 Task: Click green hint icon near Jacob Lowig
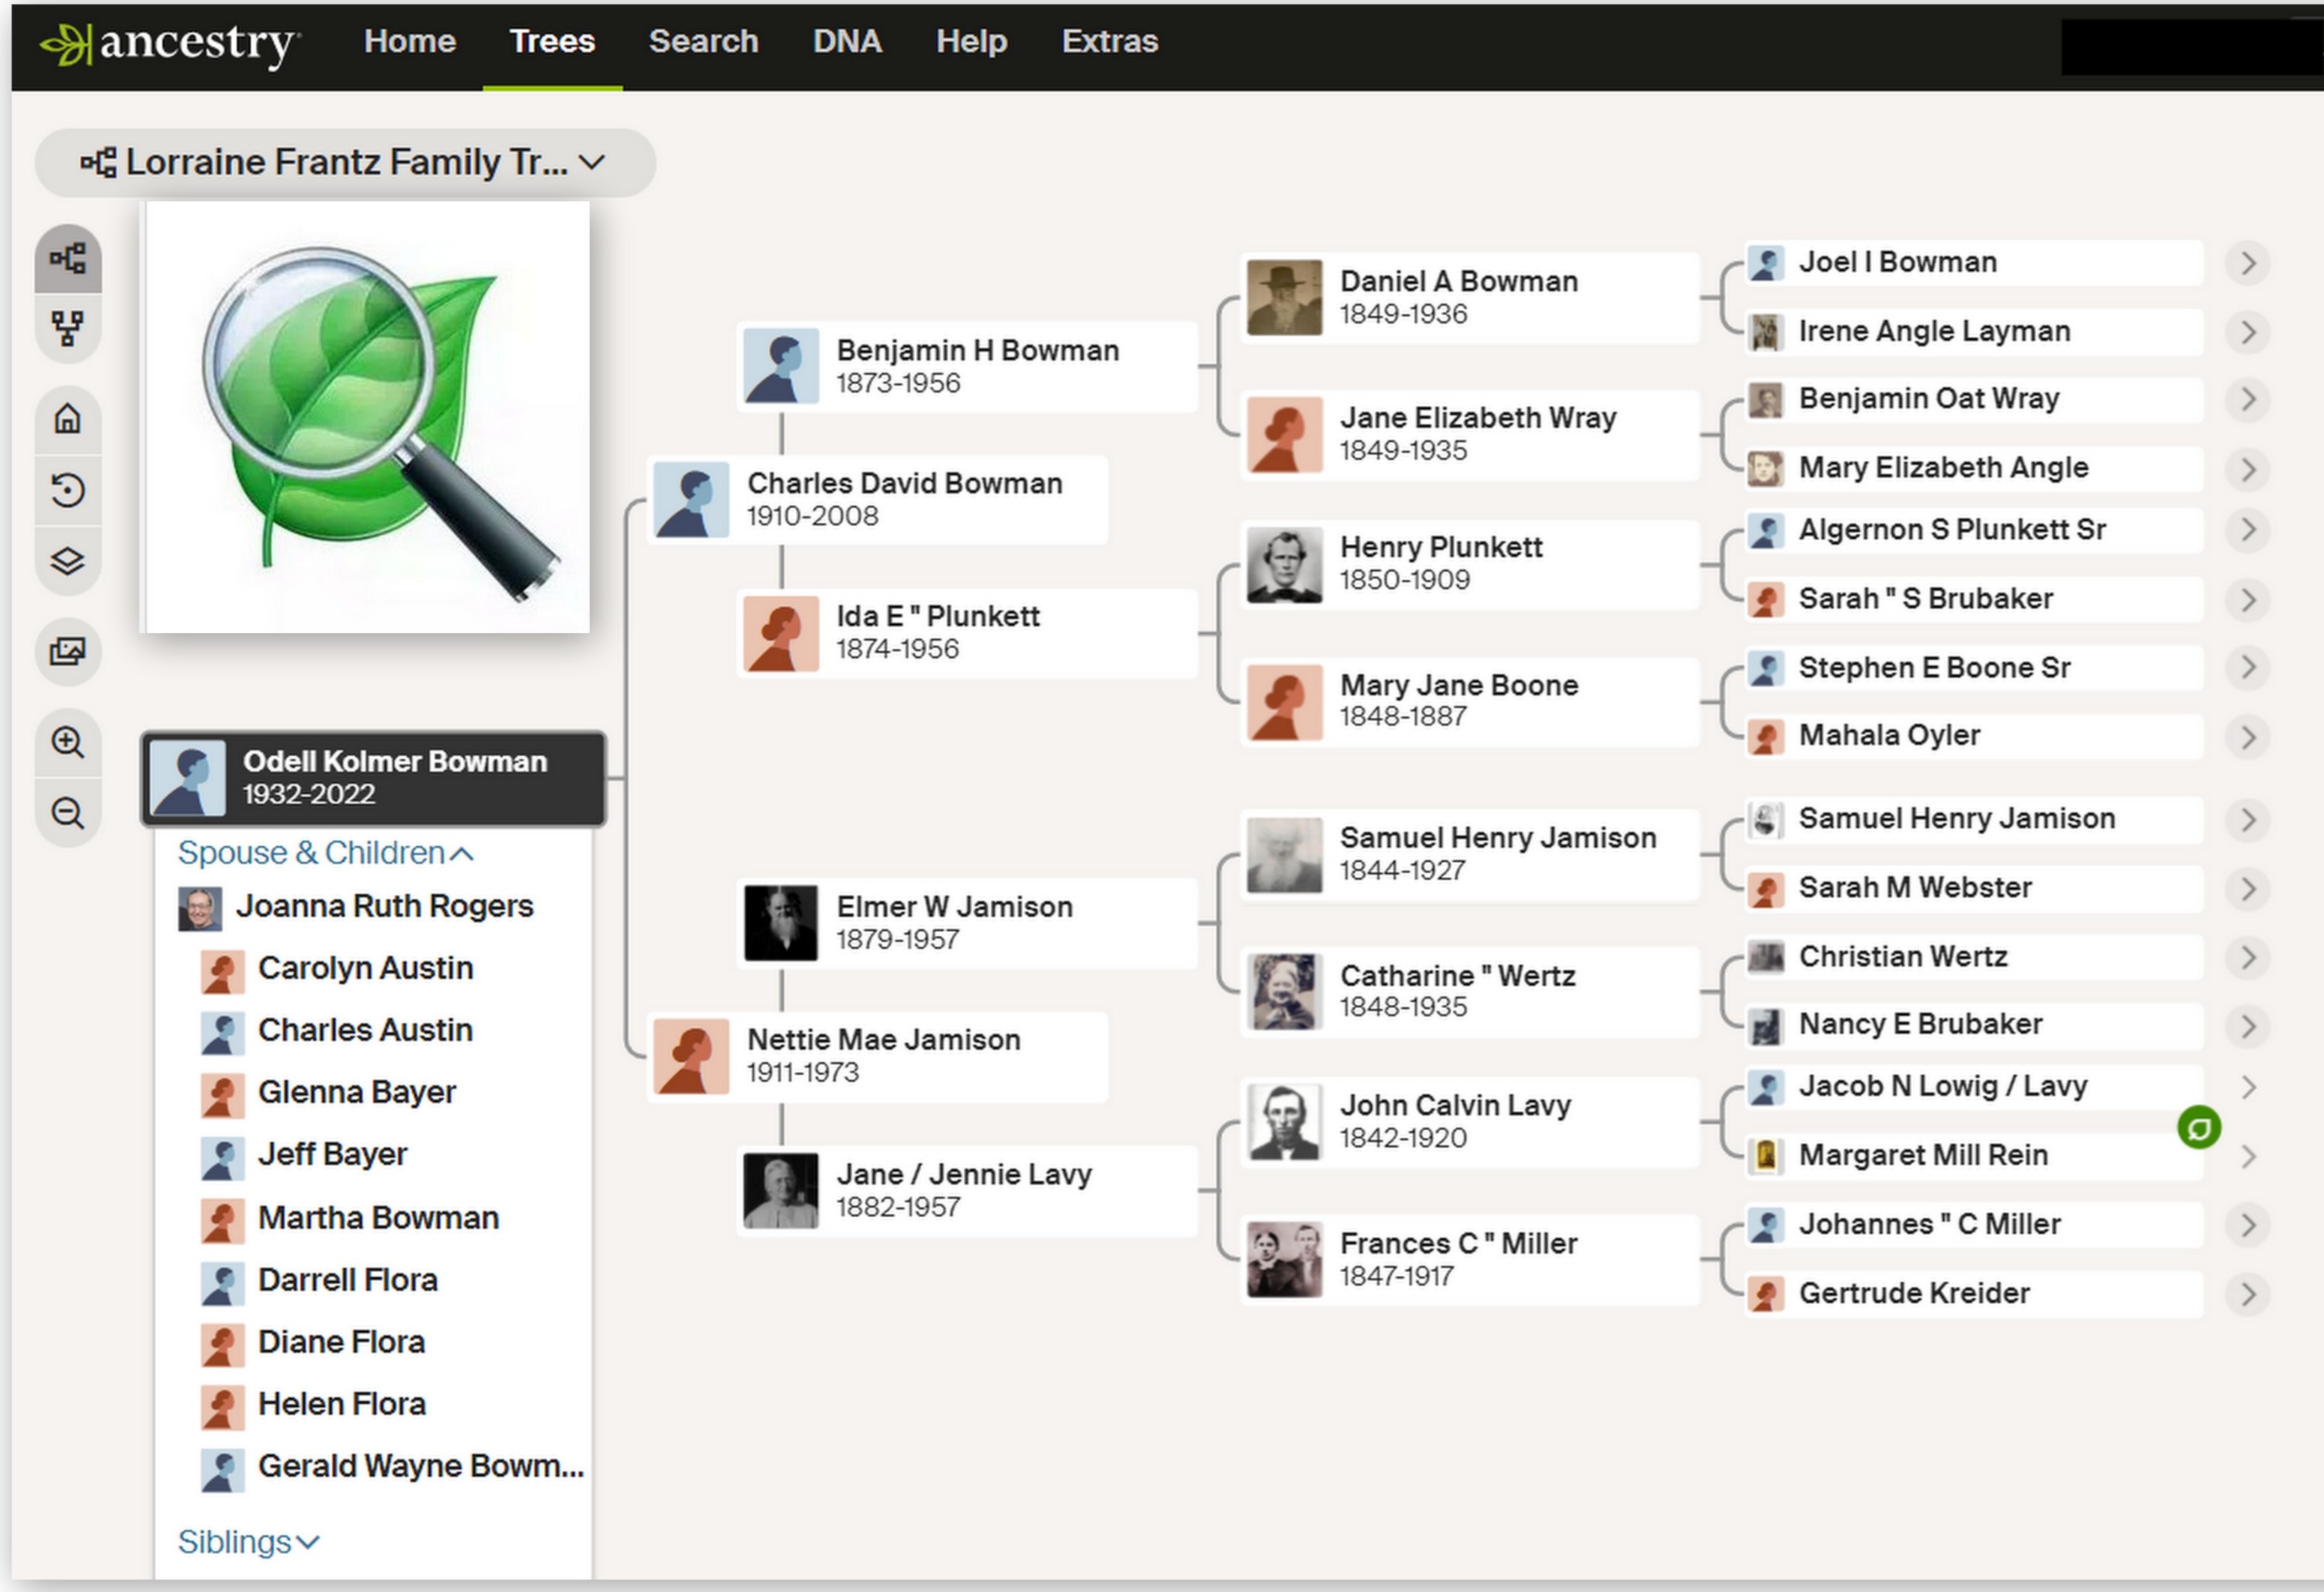click(2198, 1128)
